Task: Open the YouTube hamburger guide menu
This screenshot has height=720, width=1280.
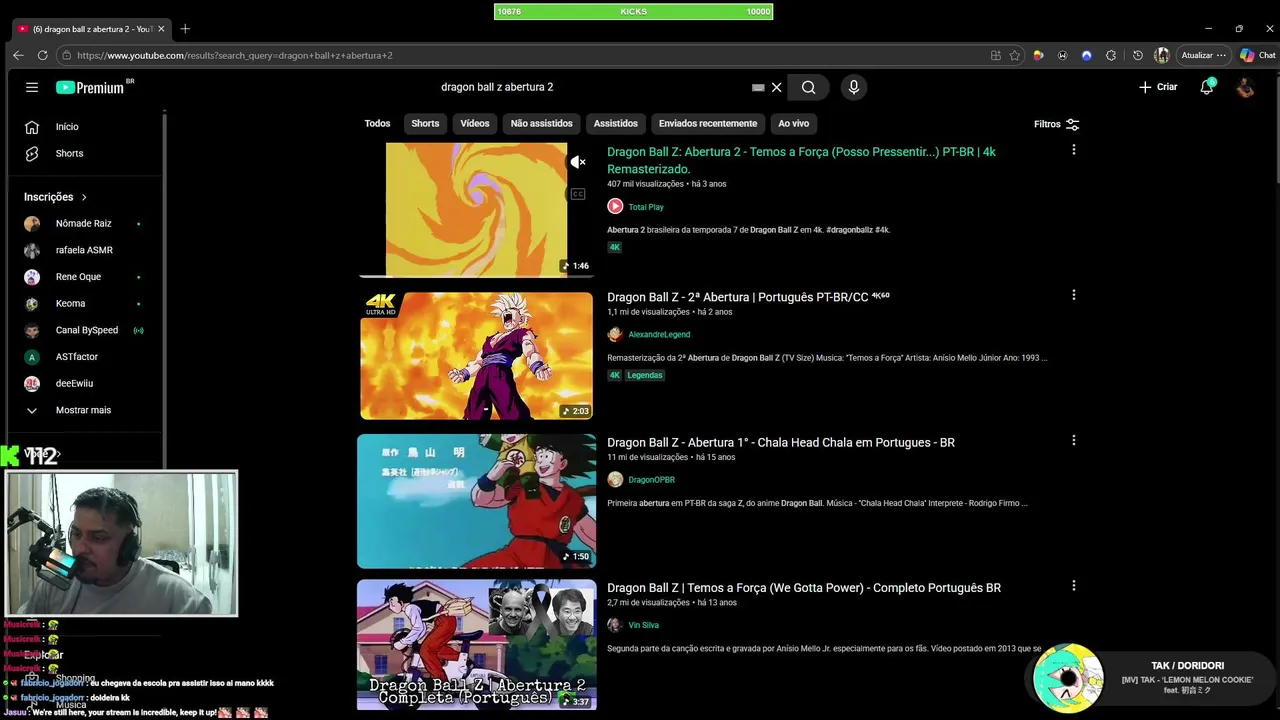Action: [x=32, y=87]
